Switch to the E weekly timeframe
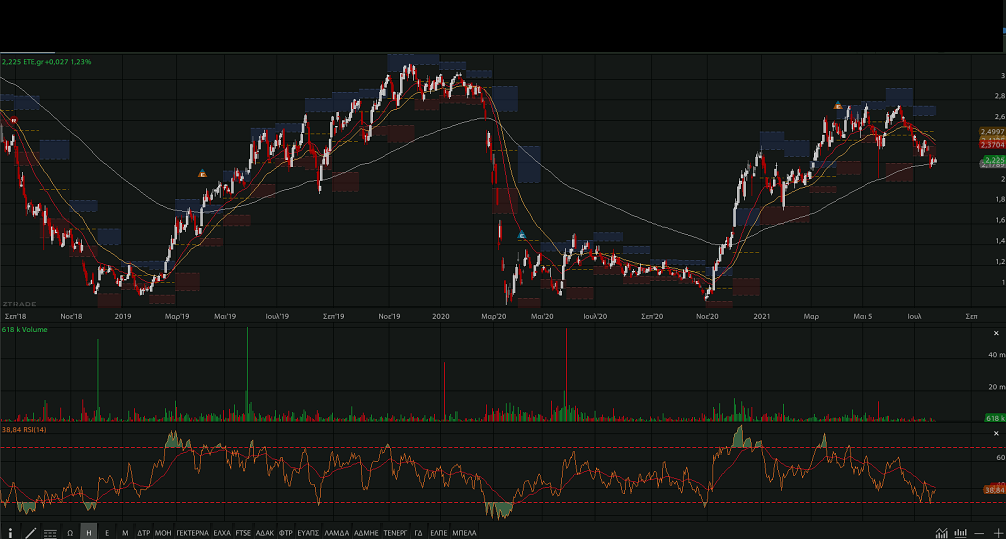 pos(107,533)
